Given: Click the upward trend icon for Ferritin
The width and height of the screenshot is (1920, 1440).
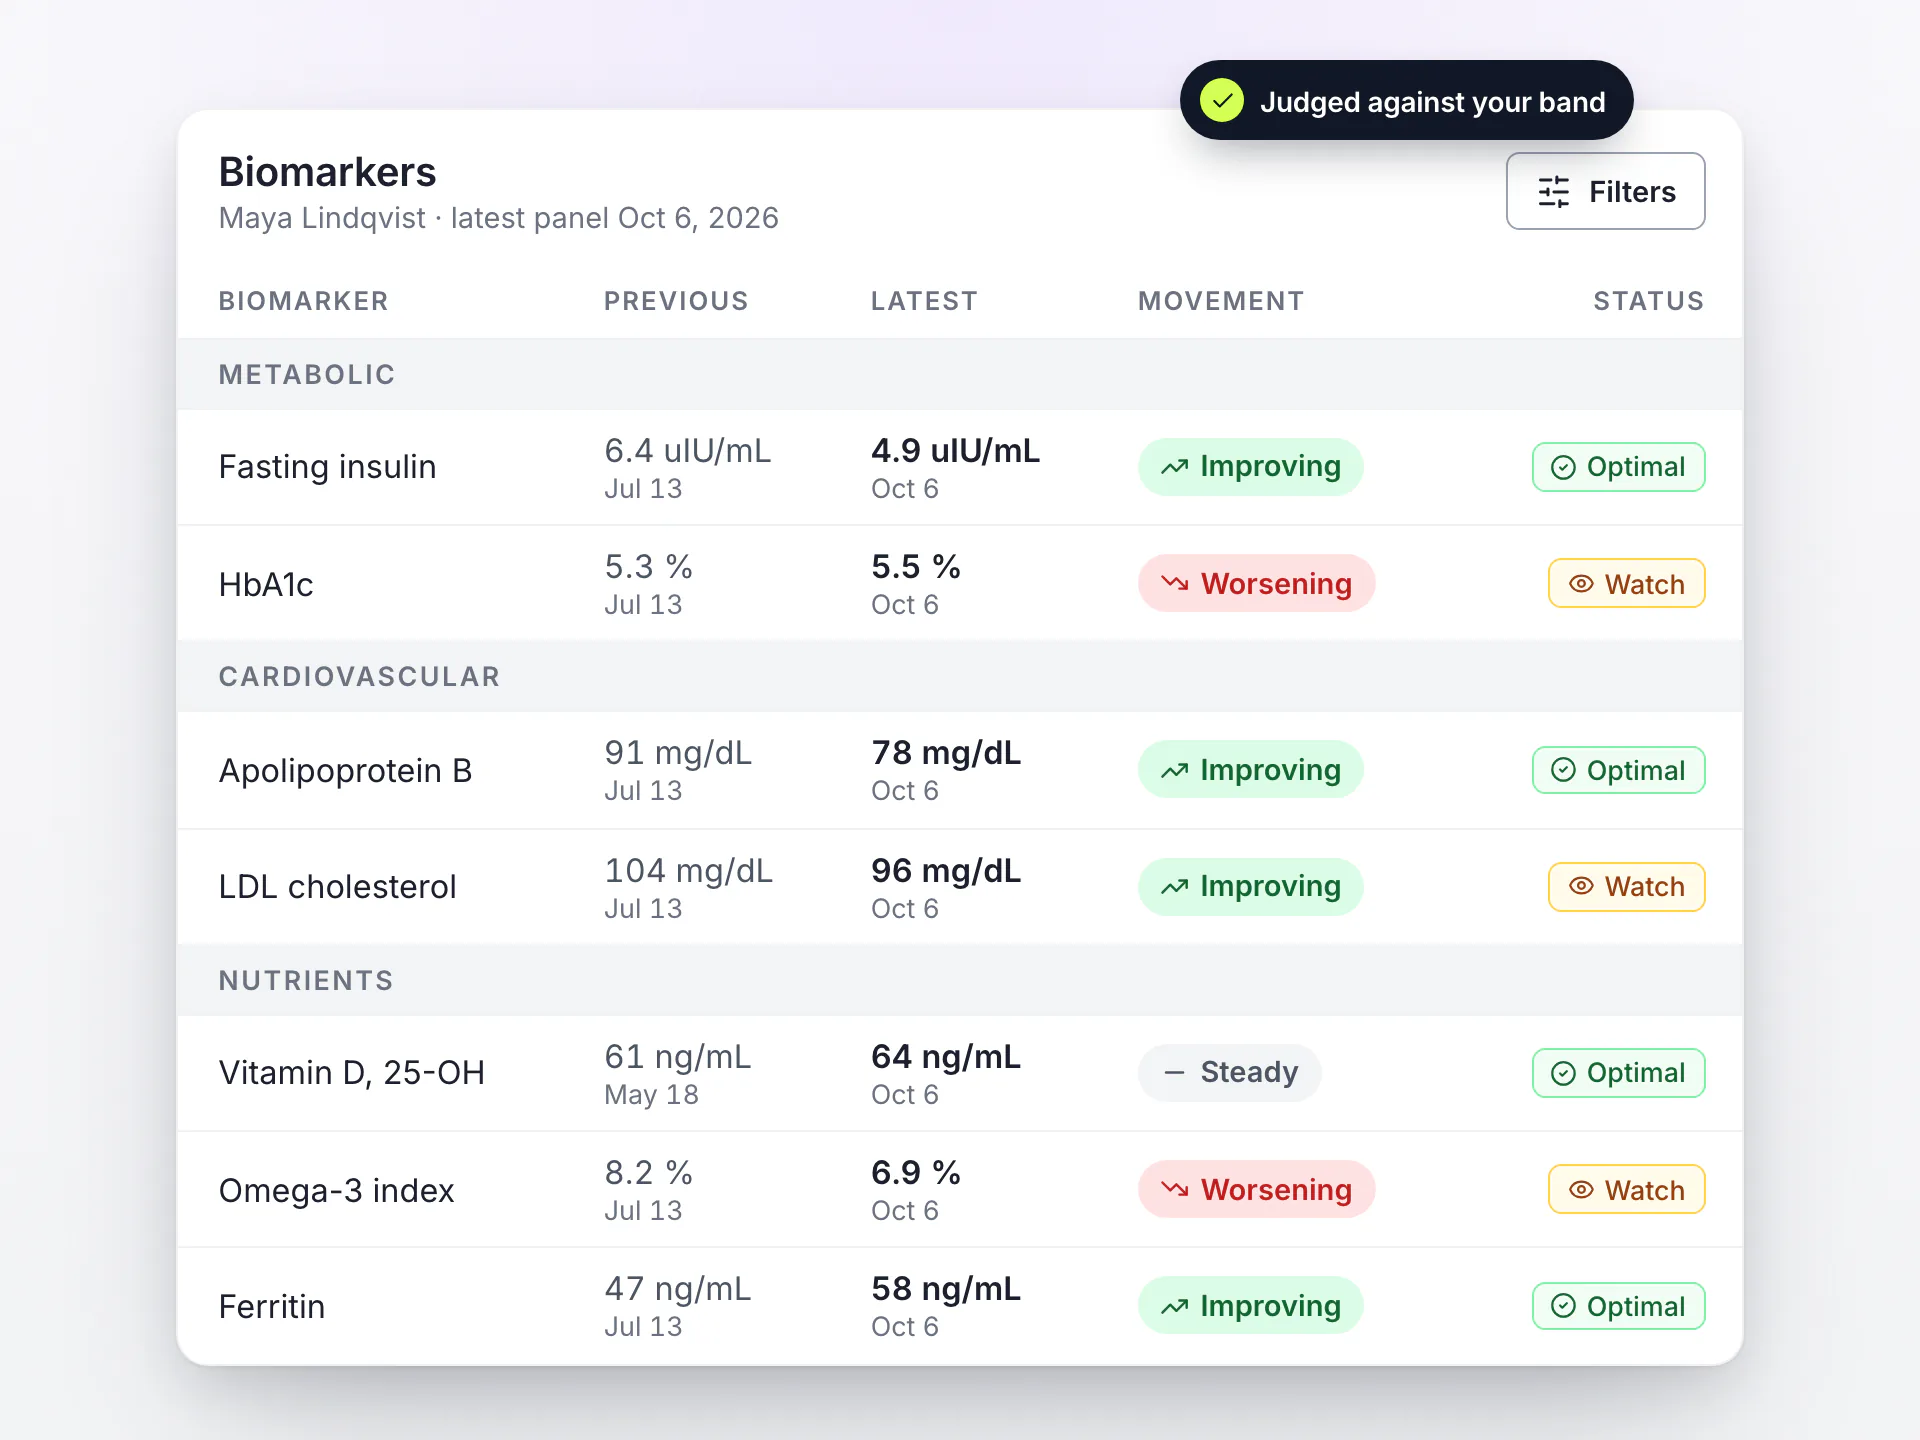Looking at the screenshot, I should 1175,1307.
